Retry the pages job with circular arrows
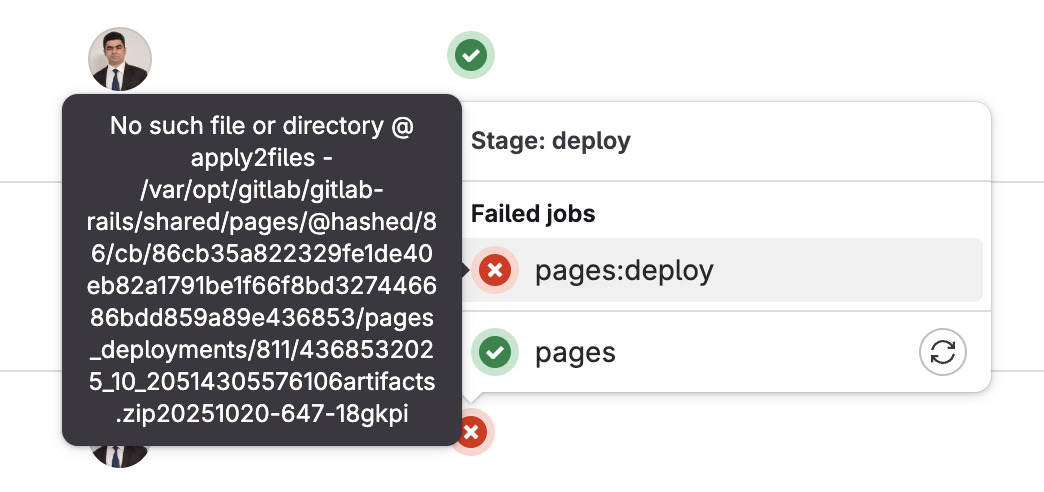Viewport: 1044px width, 492px height. click(943, 352)
